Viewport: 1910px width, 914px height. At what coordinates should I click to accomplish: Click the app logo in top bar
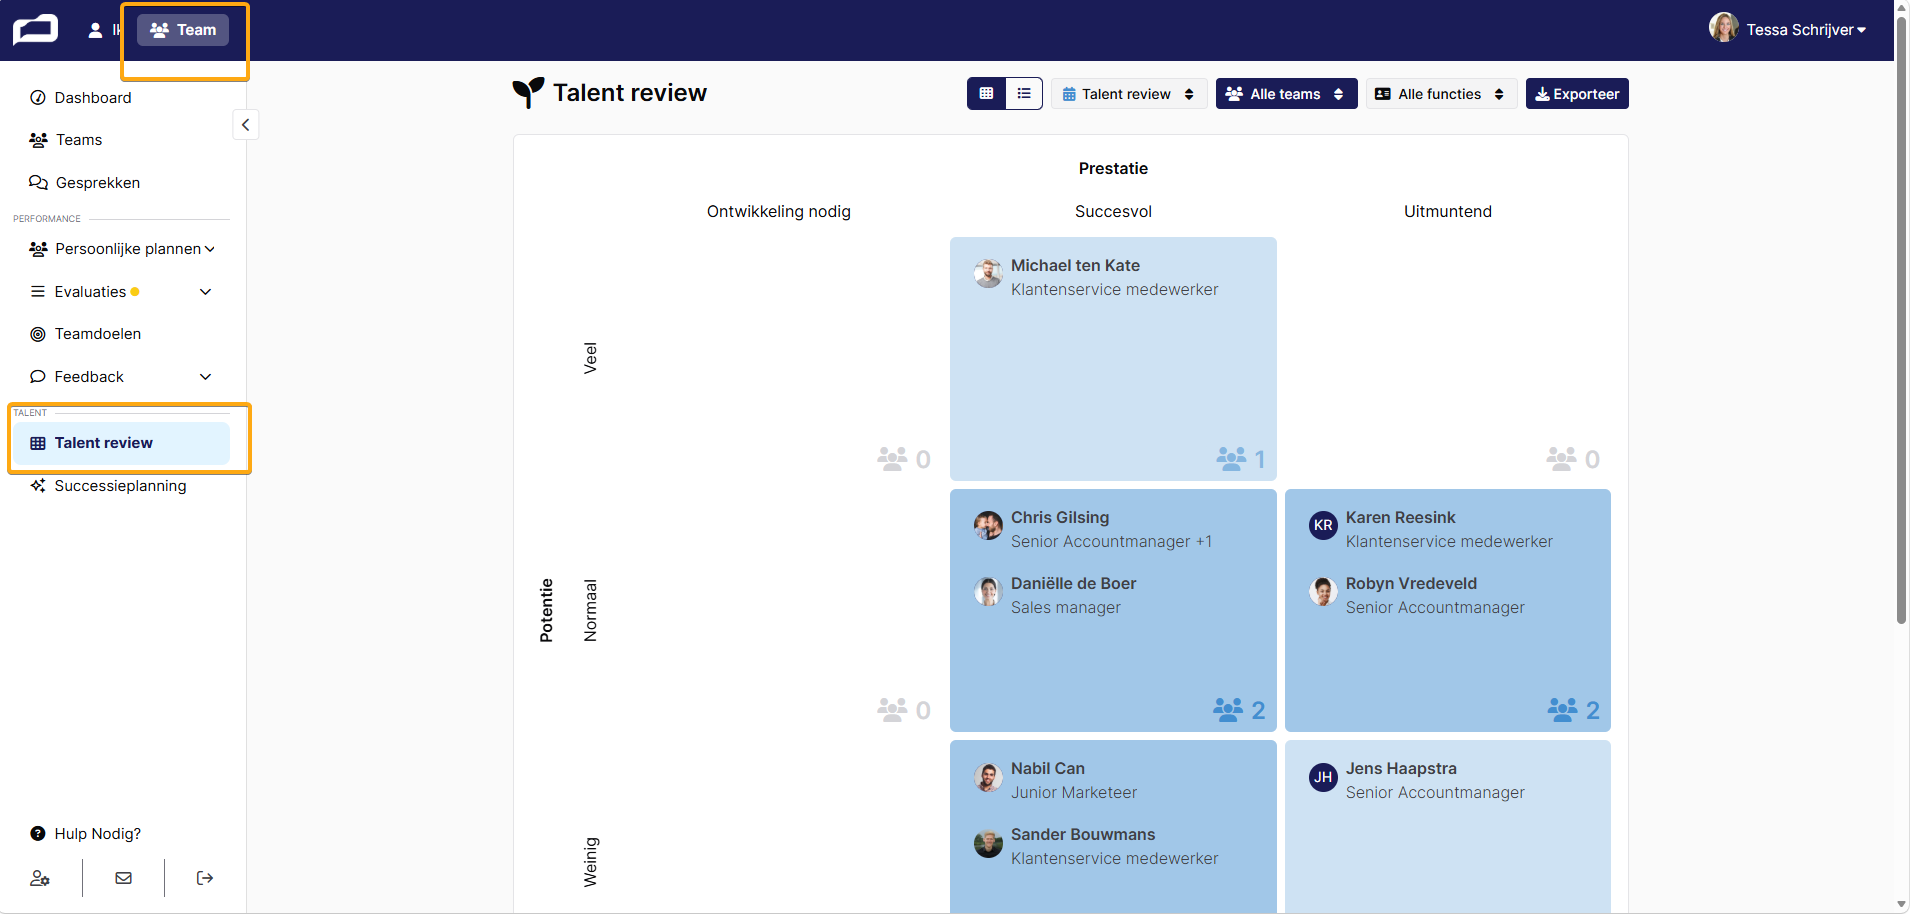coord(35,30)
